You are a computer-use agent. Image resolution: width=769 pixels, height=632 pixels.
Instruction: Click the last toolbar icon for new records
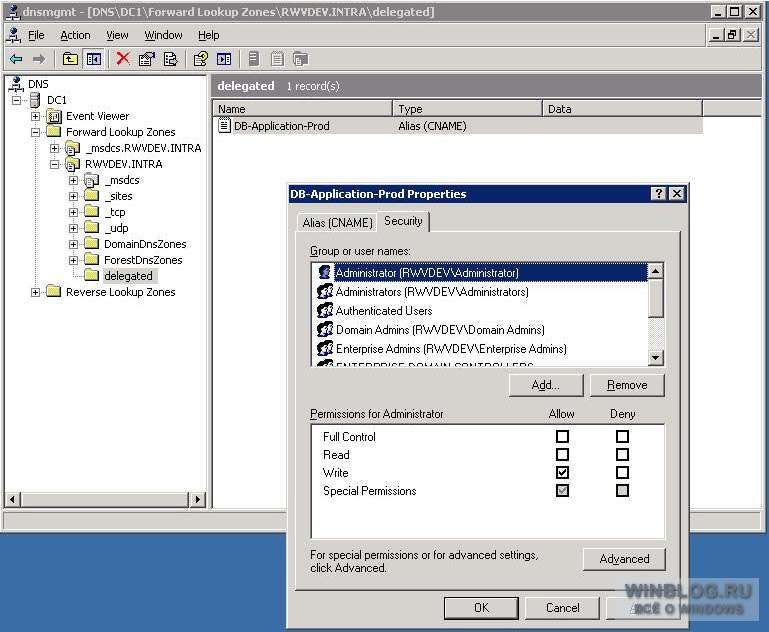pyautogui.click(x=300, y=59)
